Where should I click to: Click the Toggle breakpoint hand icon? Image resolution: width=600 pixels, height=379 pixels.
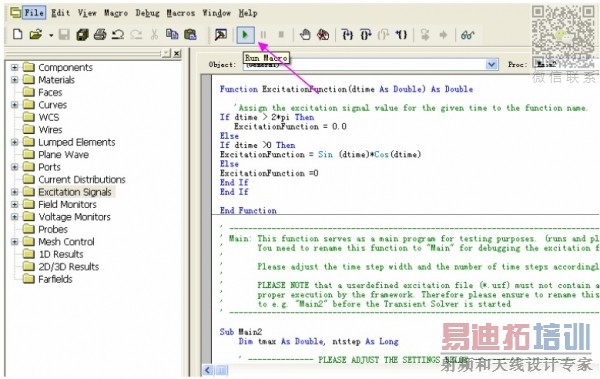pos(305,35)
